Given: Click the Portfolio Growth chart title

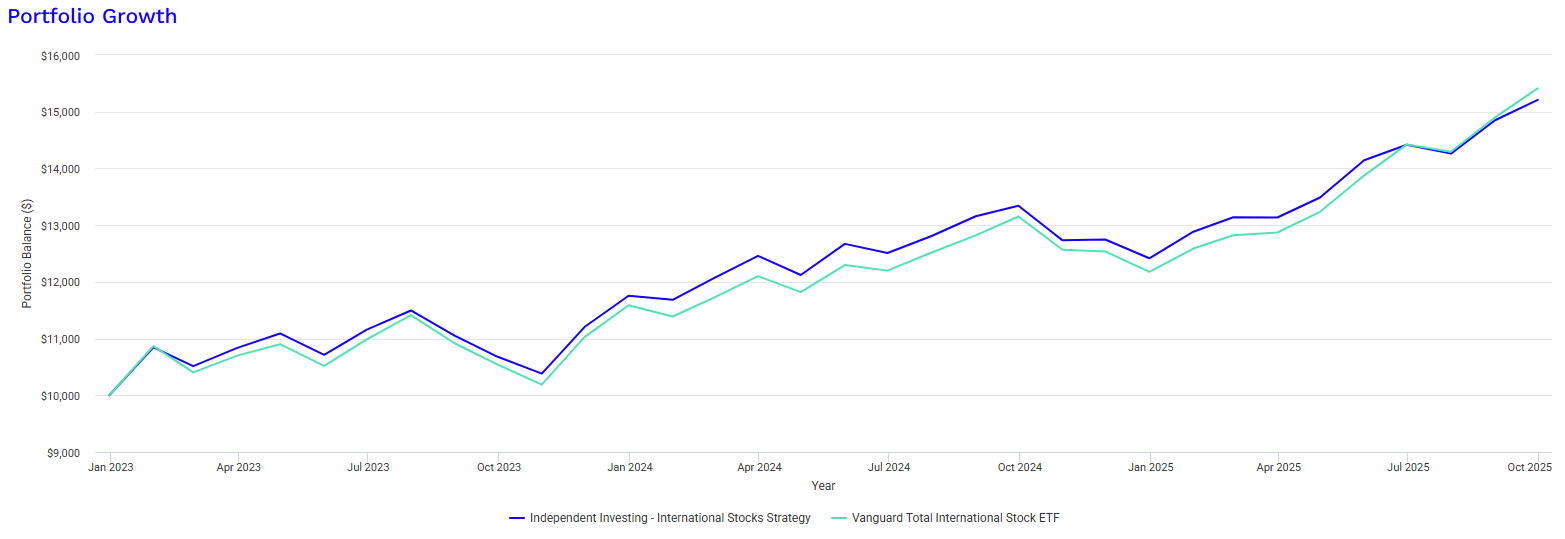Looking at the screenshot, I should tap(92, 16).
